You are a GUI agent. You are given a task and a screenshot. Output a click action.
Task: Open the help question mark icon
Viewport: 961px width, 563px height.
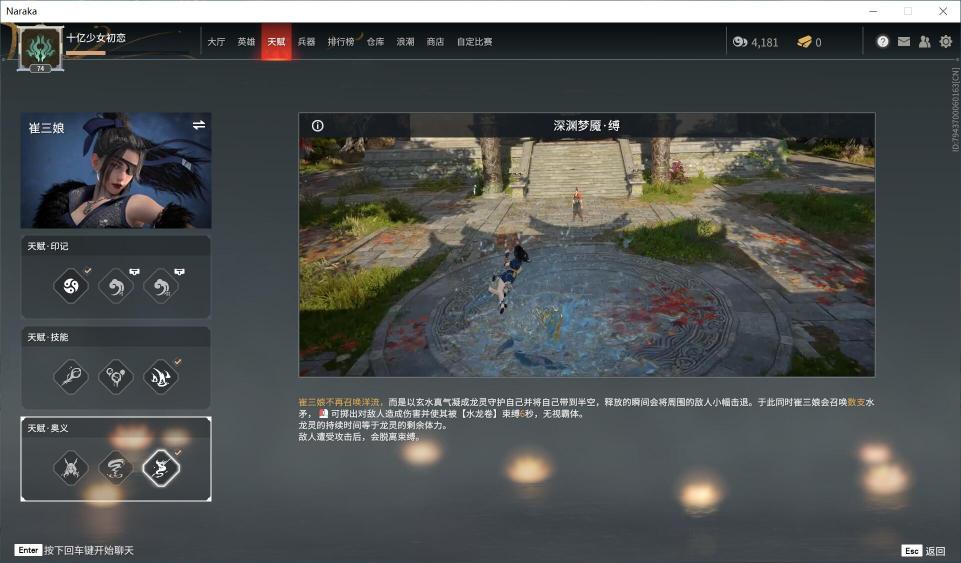[x=883, y=42]
